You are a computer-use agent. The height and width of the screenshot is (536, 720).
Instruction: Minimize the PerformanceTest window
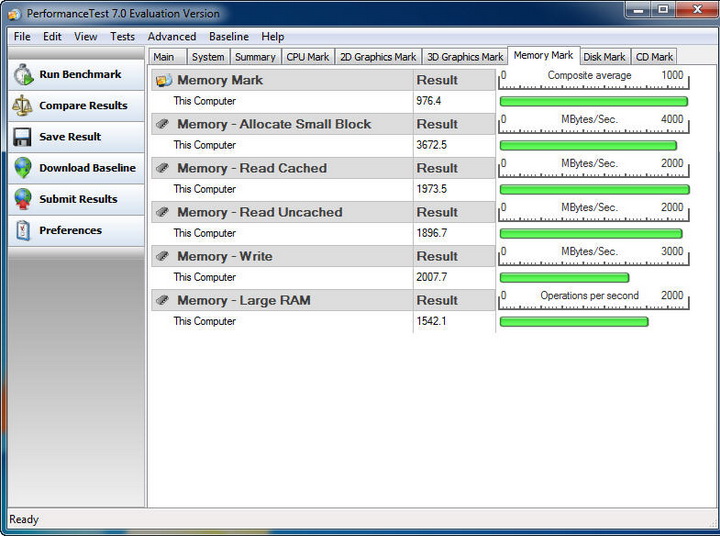tap(639, 10)
